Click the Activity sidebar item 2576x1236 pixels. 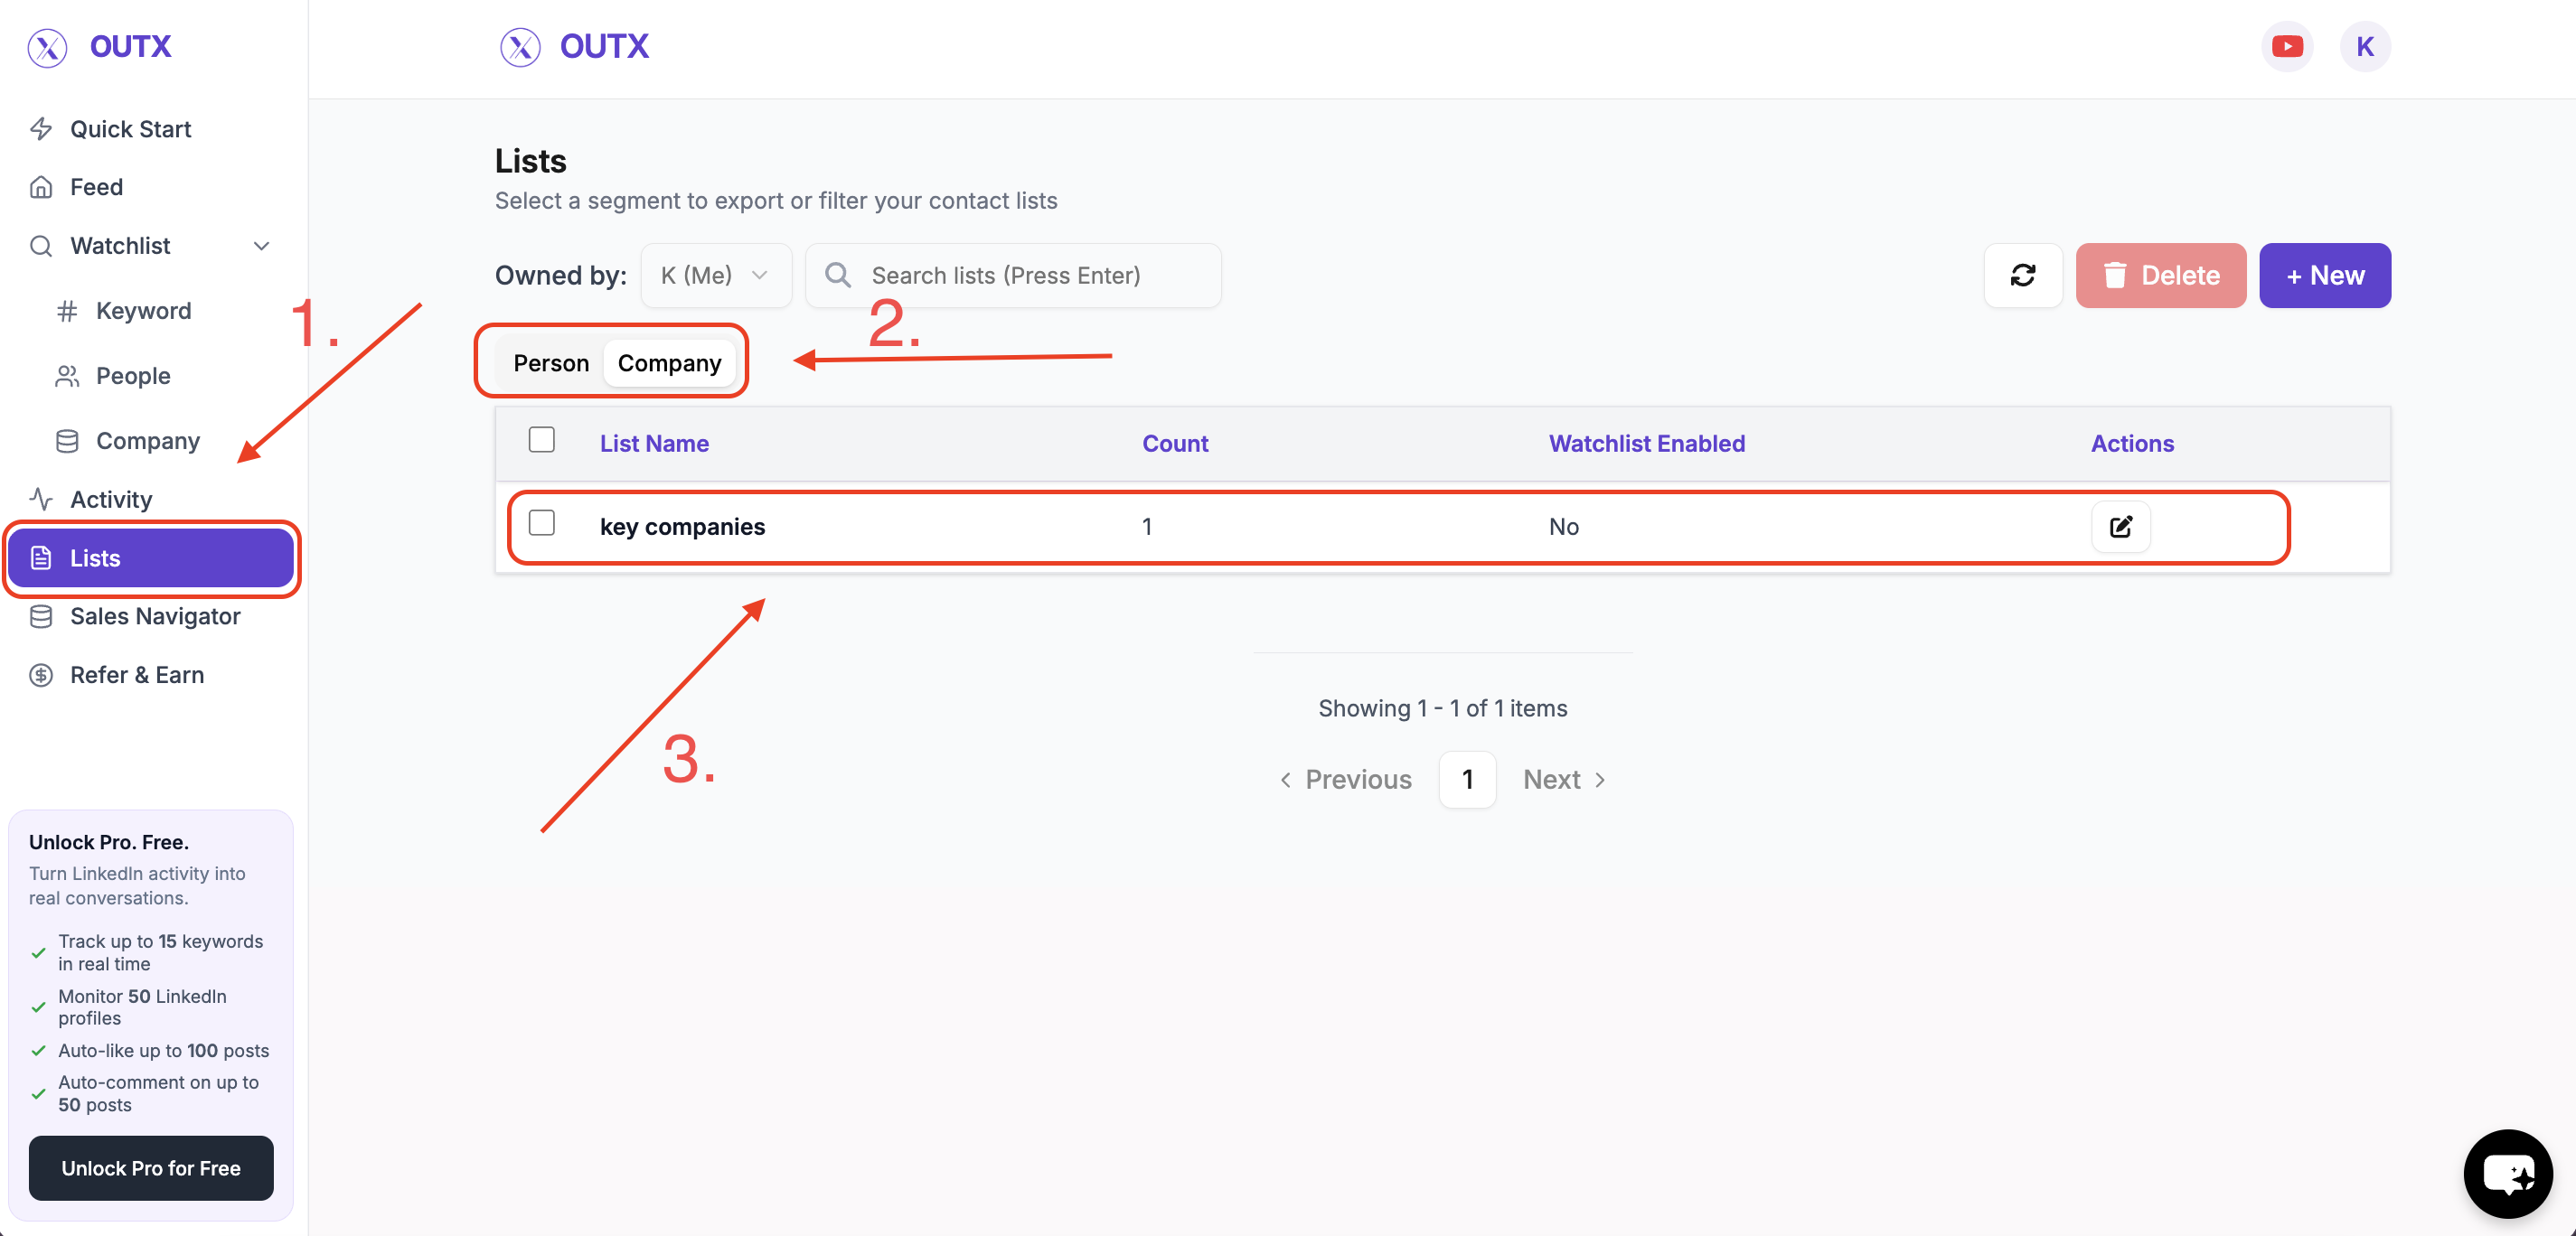point(110,499)
